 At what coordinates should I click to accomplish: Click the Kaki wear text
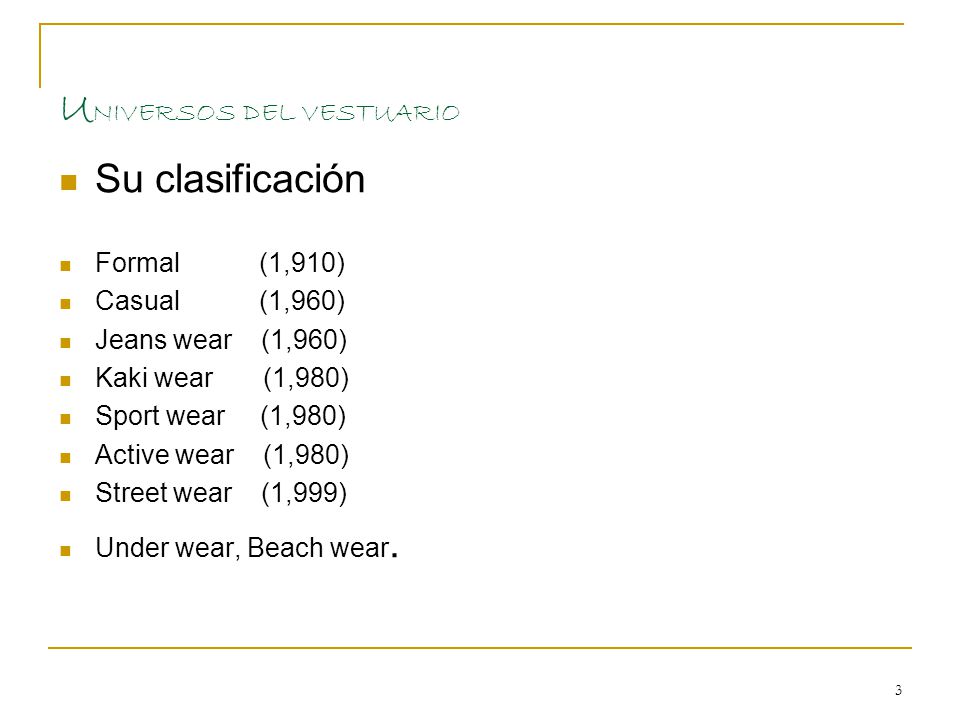tap(154, 378)
